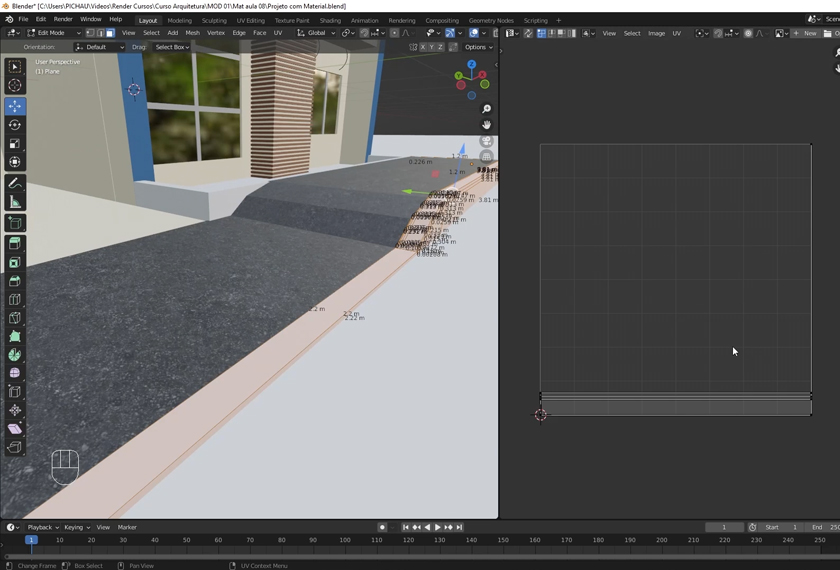
Task: Switch to the UV Editing workspace tab
Action: pos(252,20)
